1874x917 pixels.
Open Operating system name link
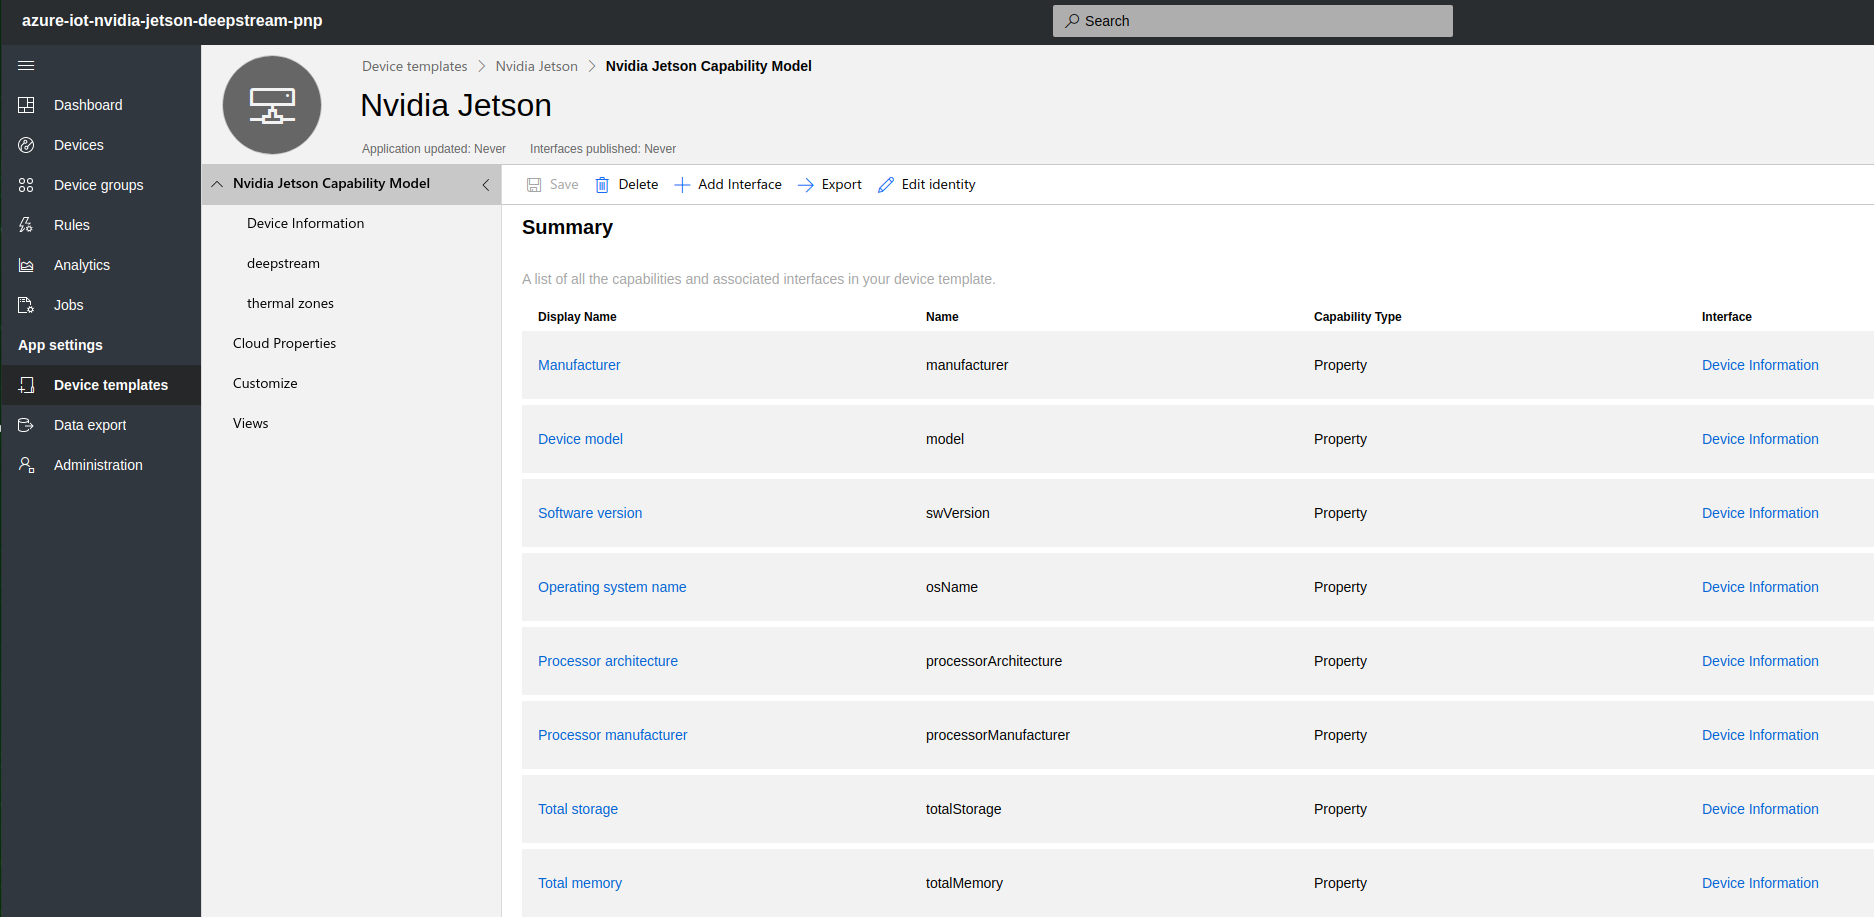(612, 587)
